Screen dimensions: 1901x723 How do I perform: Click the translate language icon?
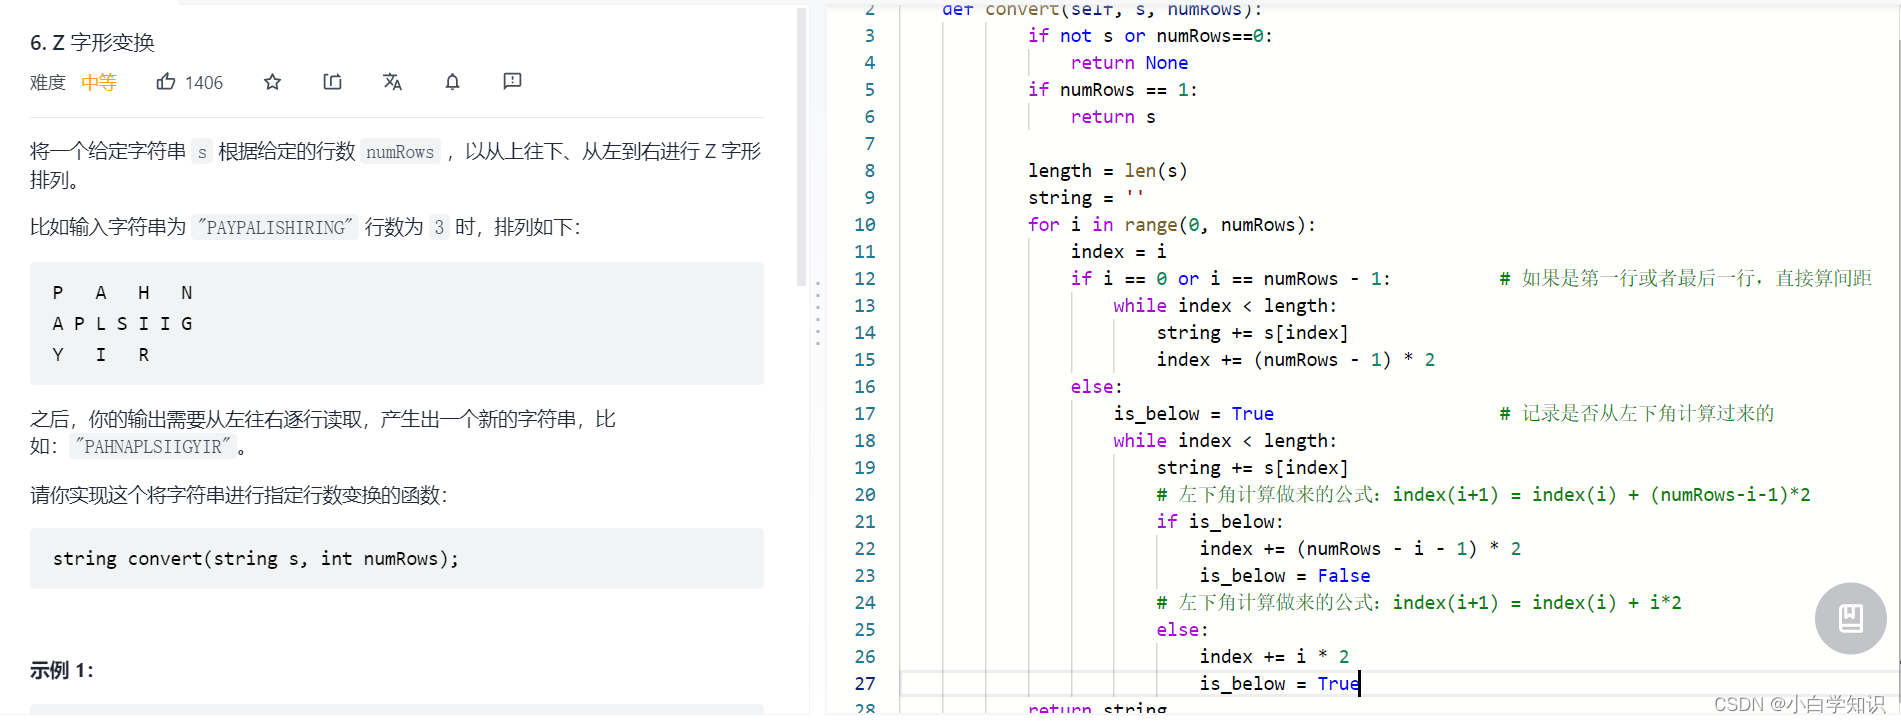pyautogui.click(x=392, y=82)
